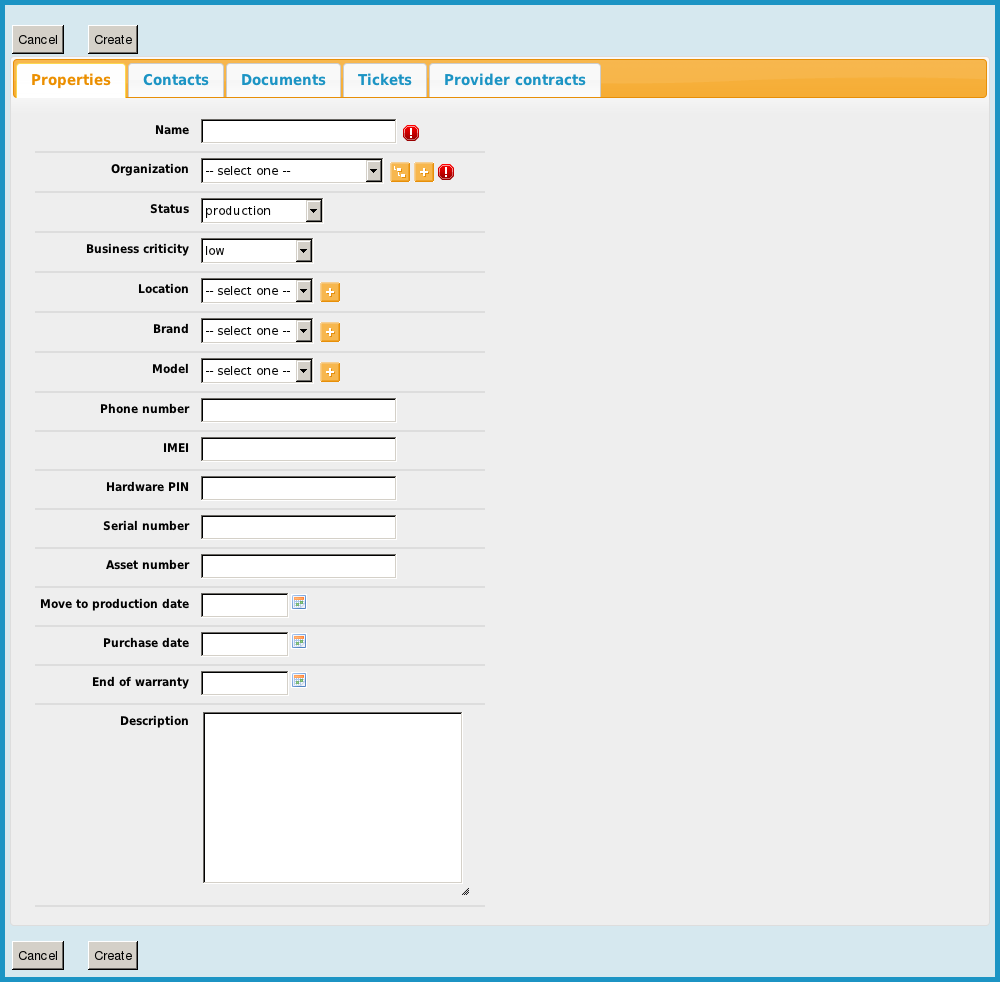Screen dimensions: 1000x982
Task: Open calendar for Move to production date
Action: coord(299,602)
